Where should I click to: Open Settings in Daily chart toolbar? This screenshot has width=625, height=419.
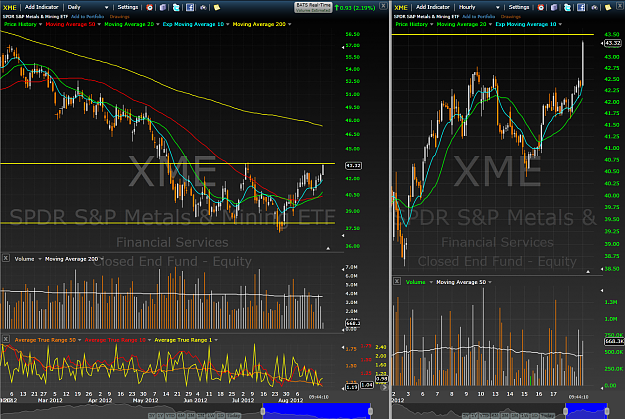pyautogui.click(x=128, y=7)
